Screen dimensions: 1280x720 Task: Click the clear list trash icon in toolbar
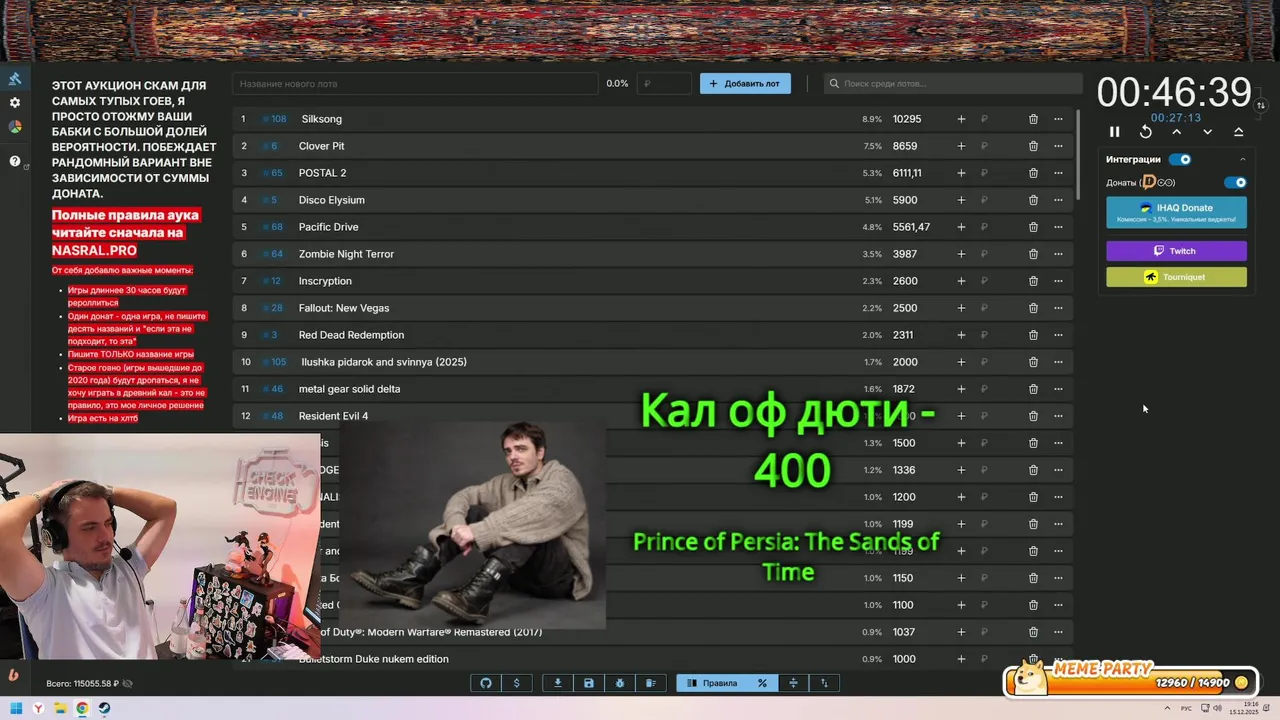(651, 683)
